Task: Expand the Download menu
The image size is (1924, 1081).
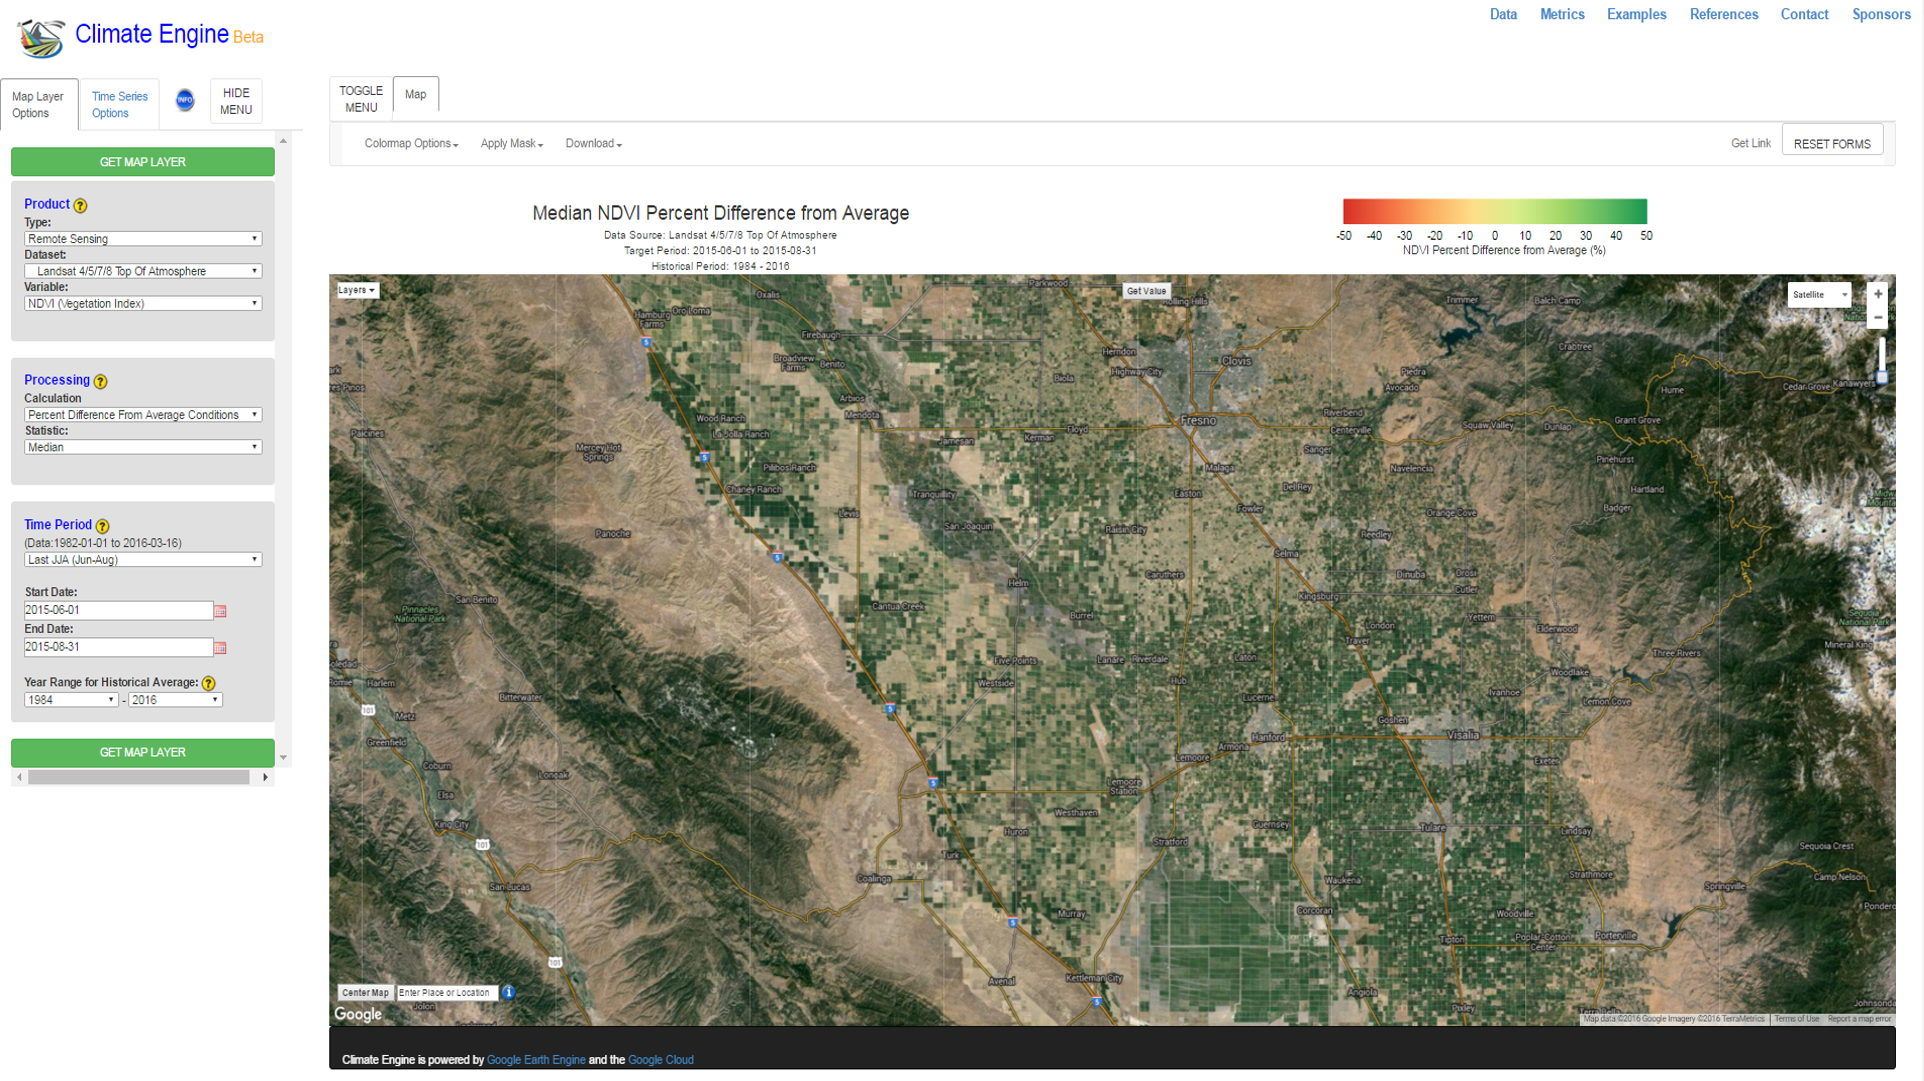Action: pos(593,144)
